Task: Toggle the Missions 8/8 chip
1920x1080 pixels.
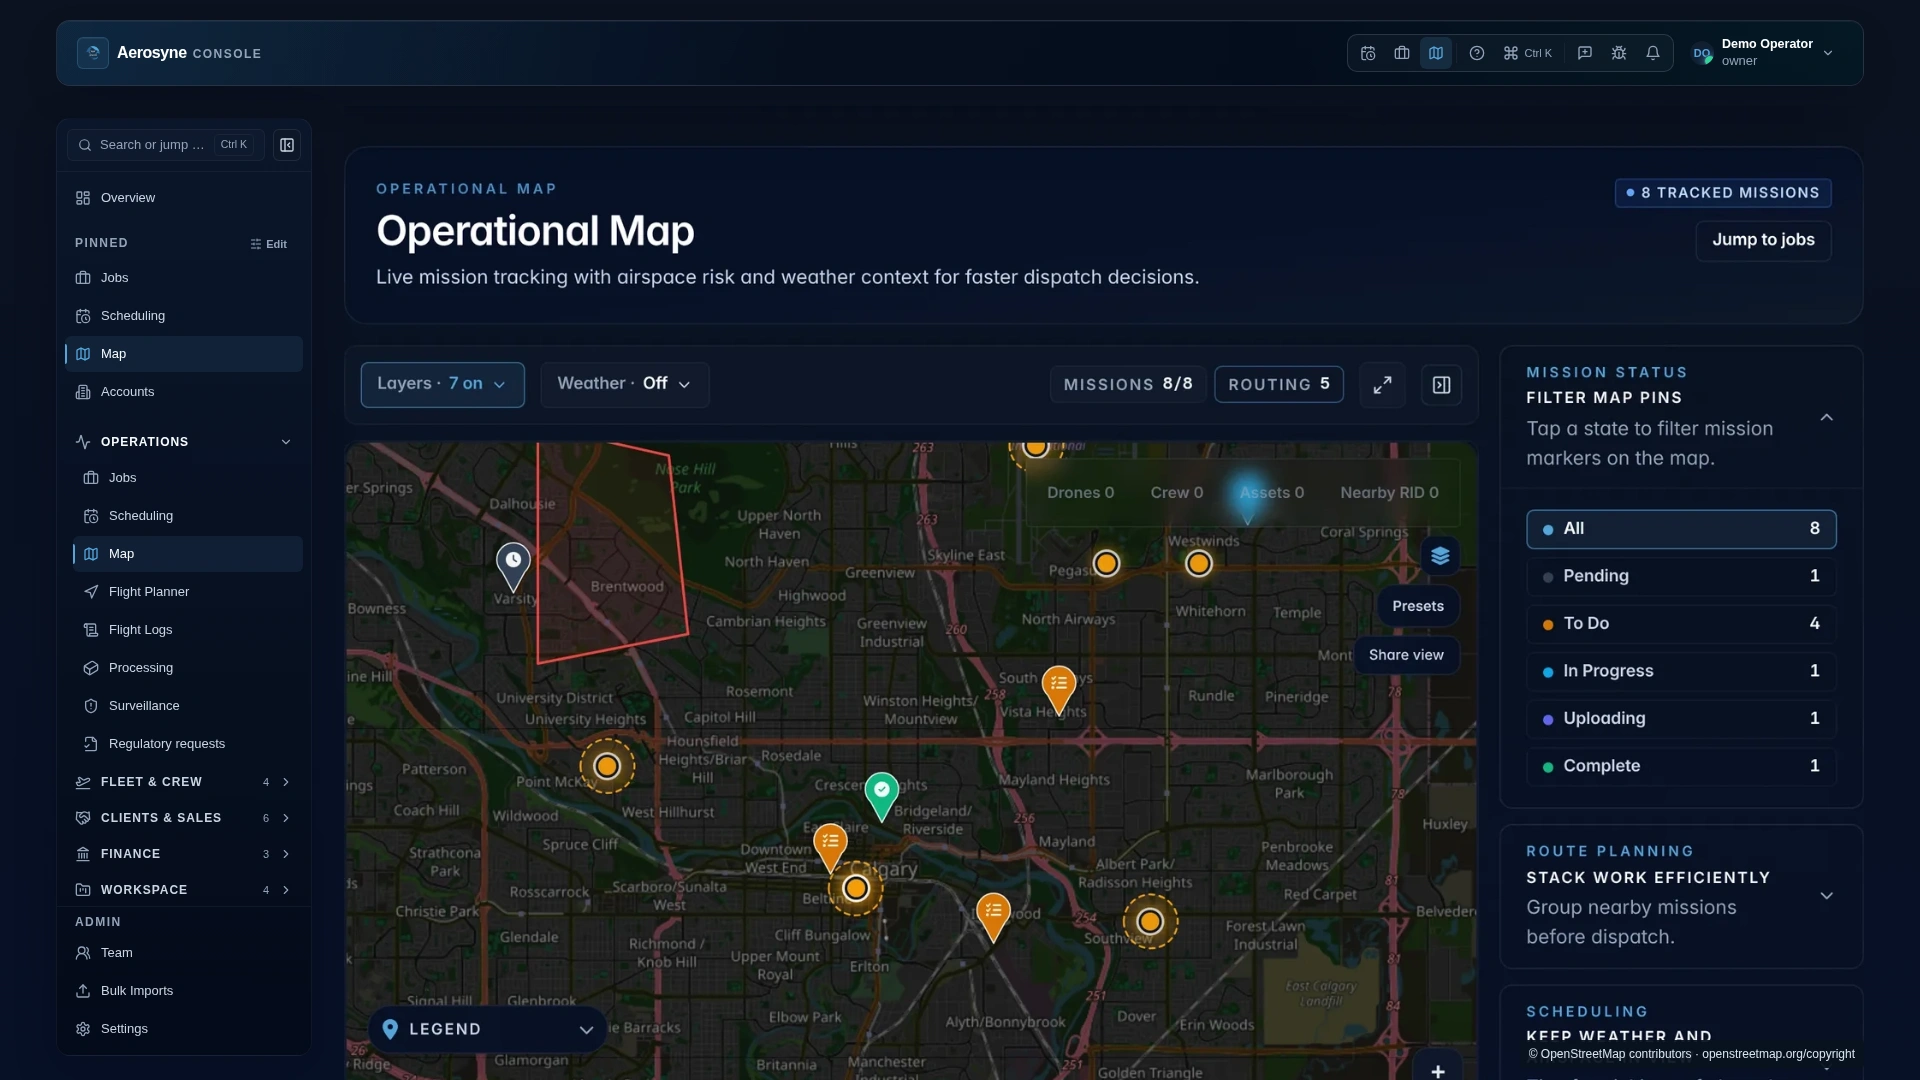Action: (1127, 385)
